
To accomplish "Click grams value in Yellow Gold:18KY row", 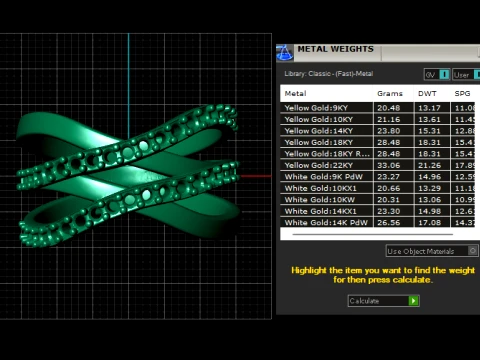I will point(388,142).
